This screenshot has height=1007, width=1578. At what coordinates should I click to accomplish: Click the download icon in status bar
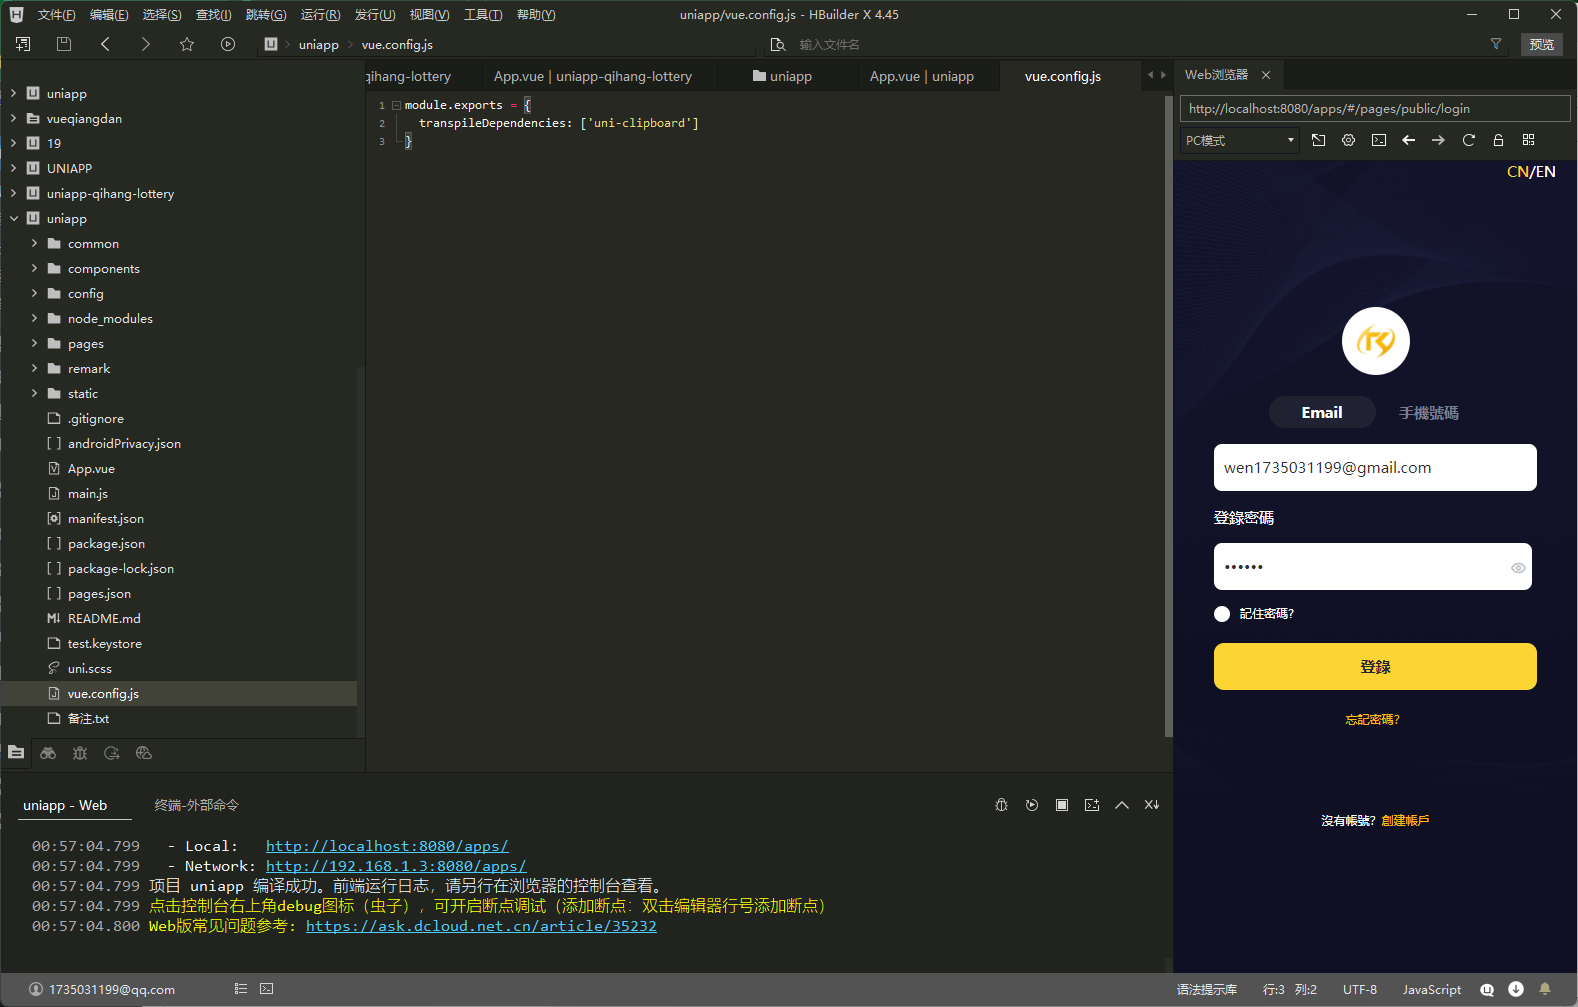click(x=1516, y=989)
